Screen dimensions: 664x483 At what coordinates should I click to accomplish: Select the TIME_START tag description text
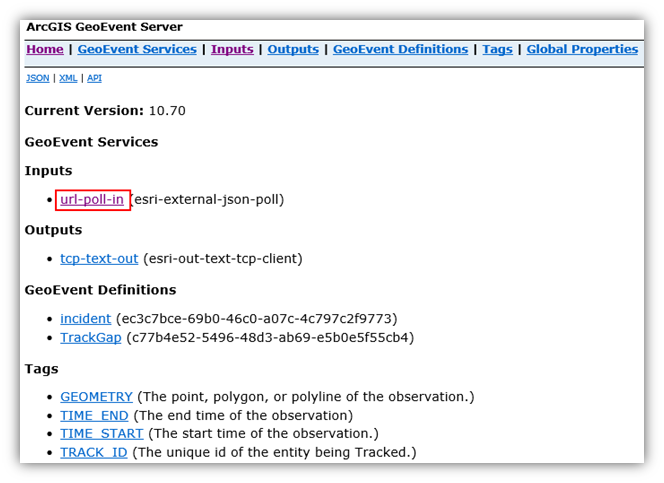(x=263, y=434)
